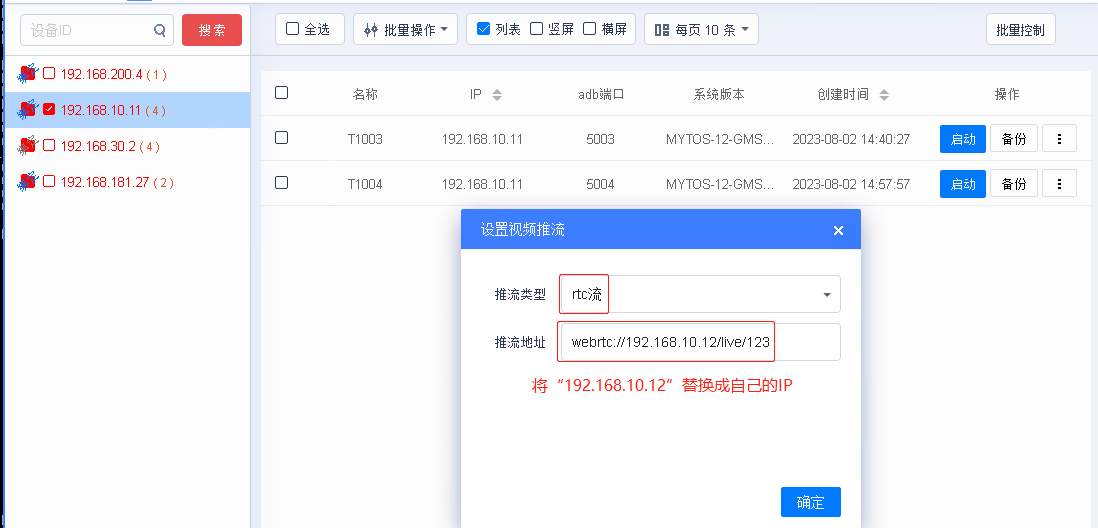Click the adb端口 column header
The height and width of the screenshot is (528, 1098).
[x=600, y=95]
